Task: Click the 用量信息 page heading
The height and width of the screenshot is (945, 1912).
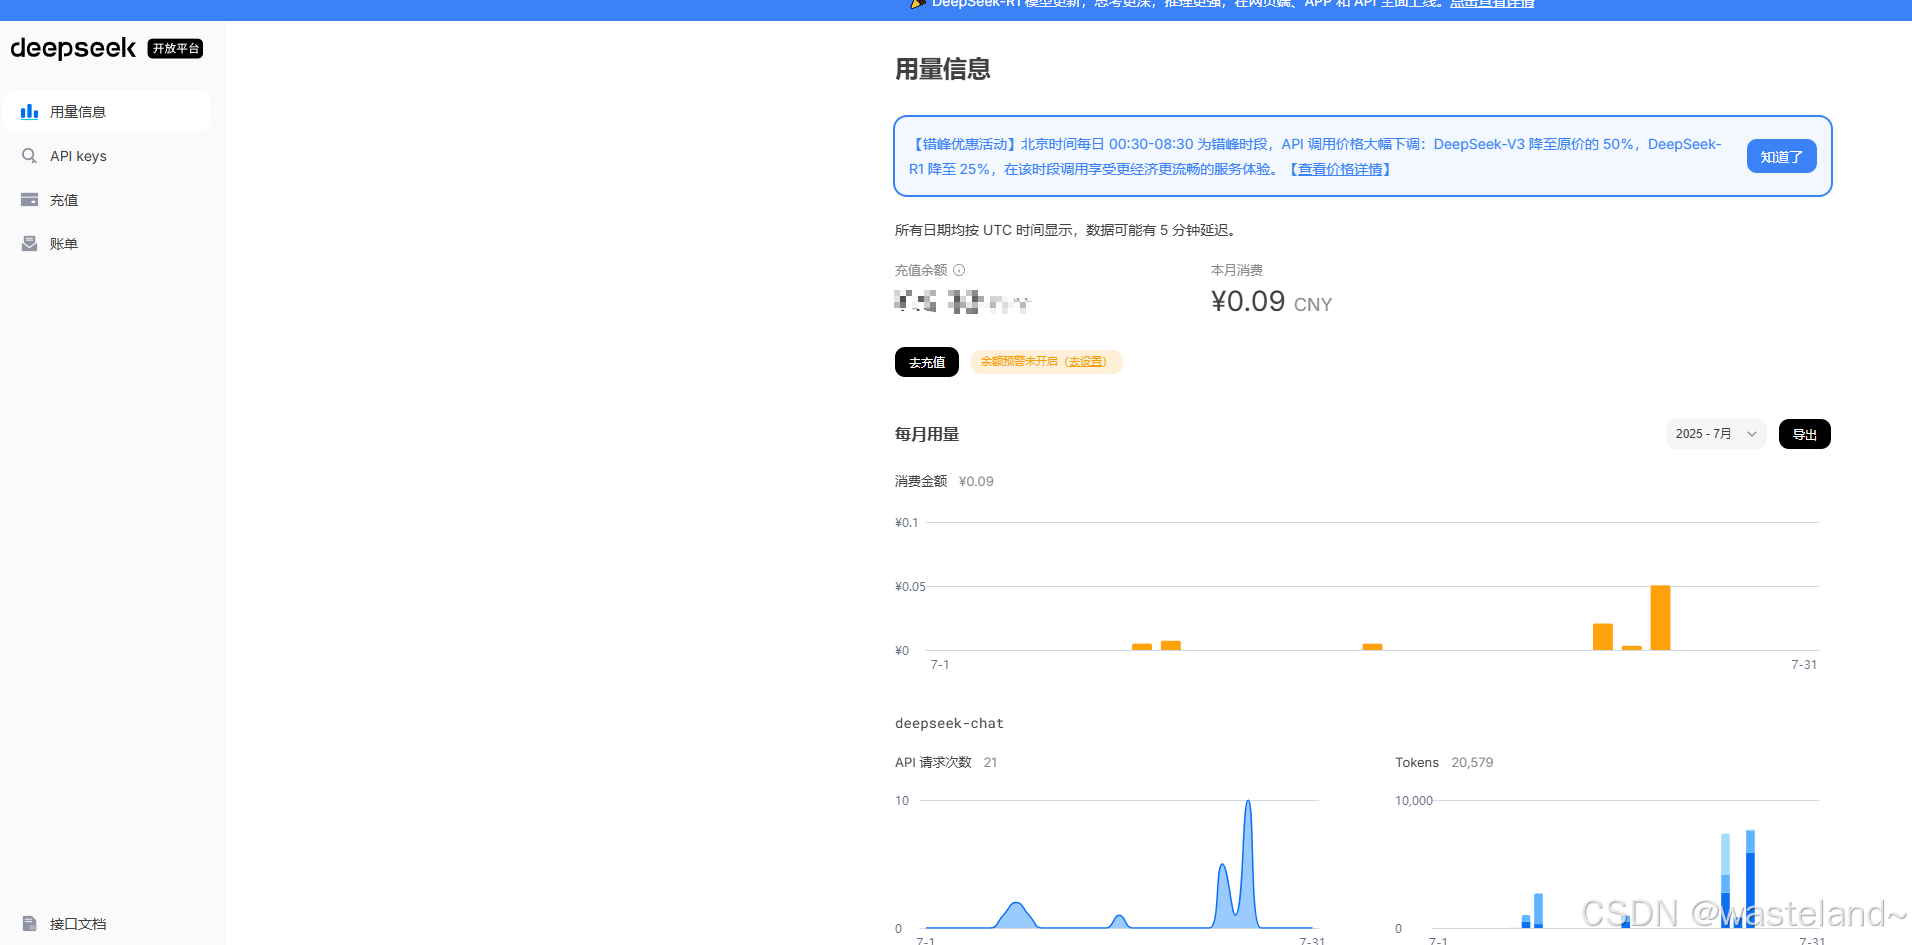Action: pyautogui.click(x=942, y=69)
